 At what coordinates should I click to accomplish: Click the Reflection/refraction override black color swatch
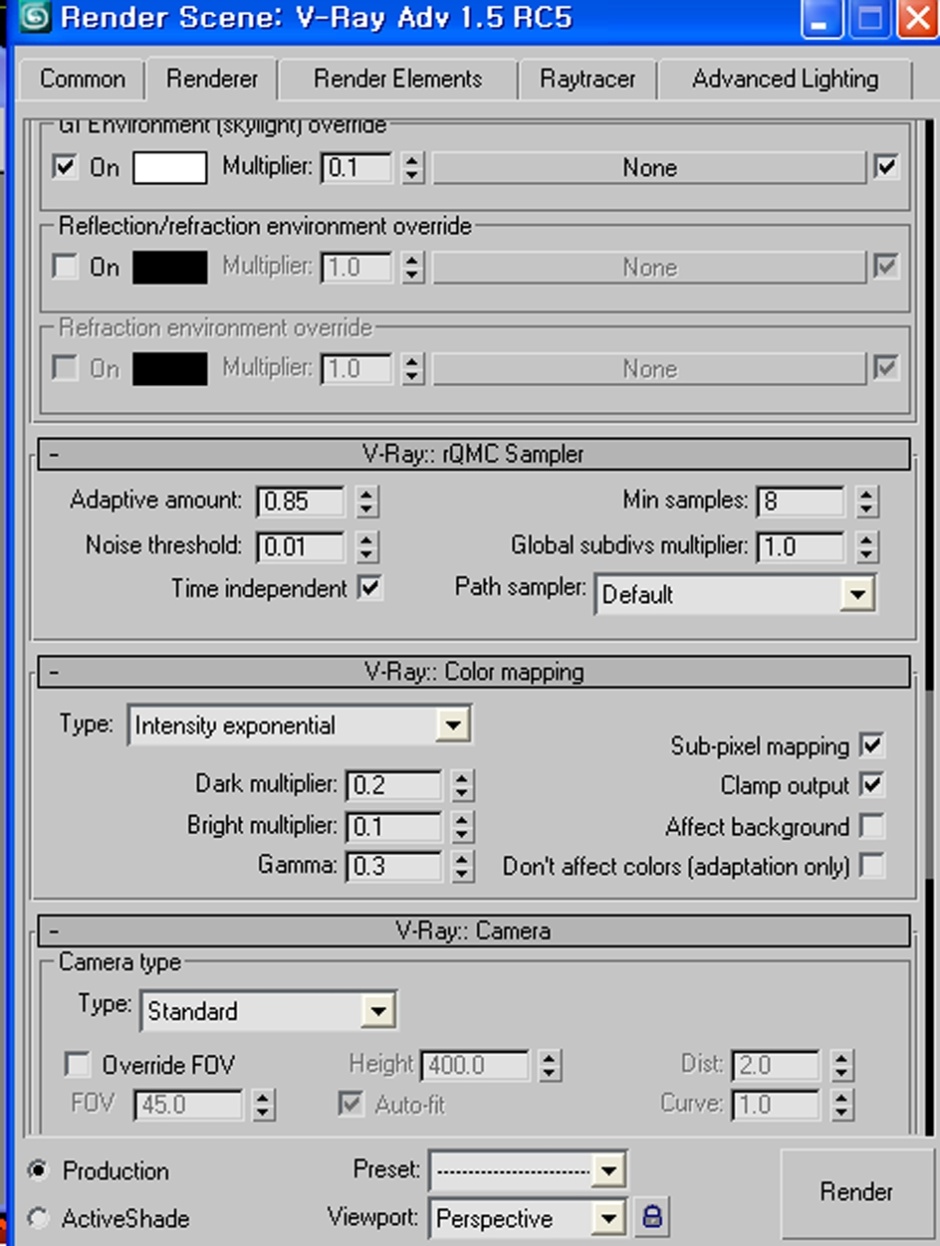coord(170,267)
